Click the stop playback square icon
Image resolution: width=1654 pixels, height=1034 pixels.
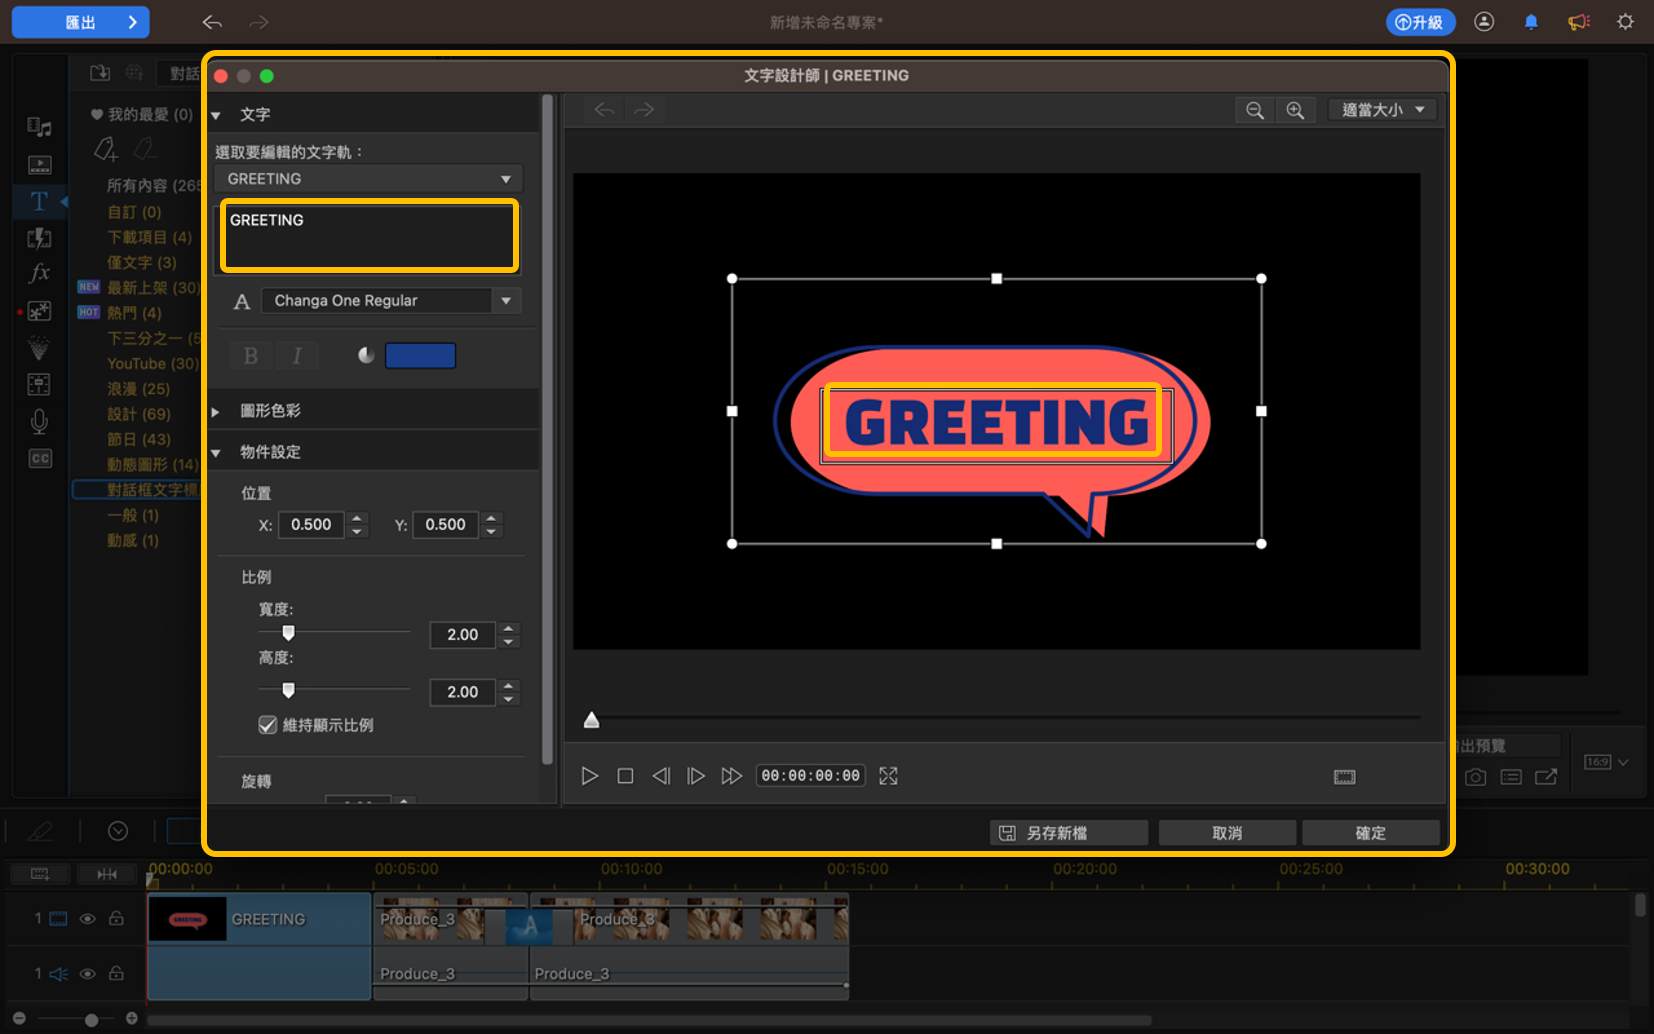tap(625, 776)
